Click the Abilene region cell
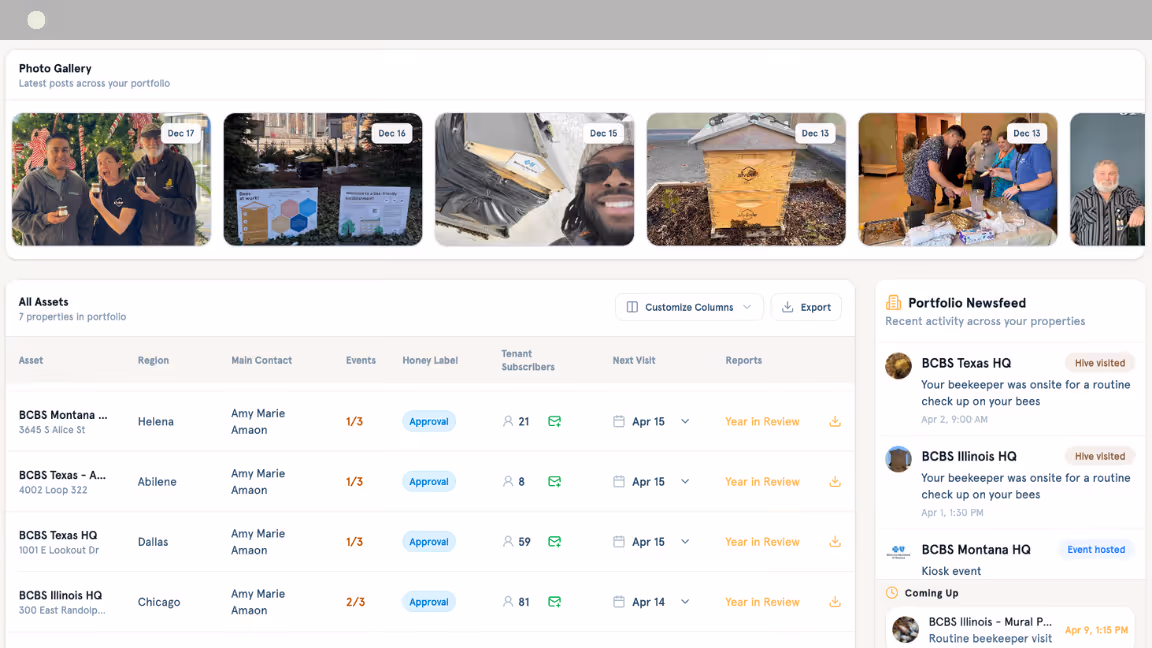 (x=157, y=482)
